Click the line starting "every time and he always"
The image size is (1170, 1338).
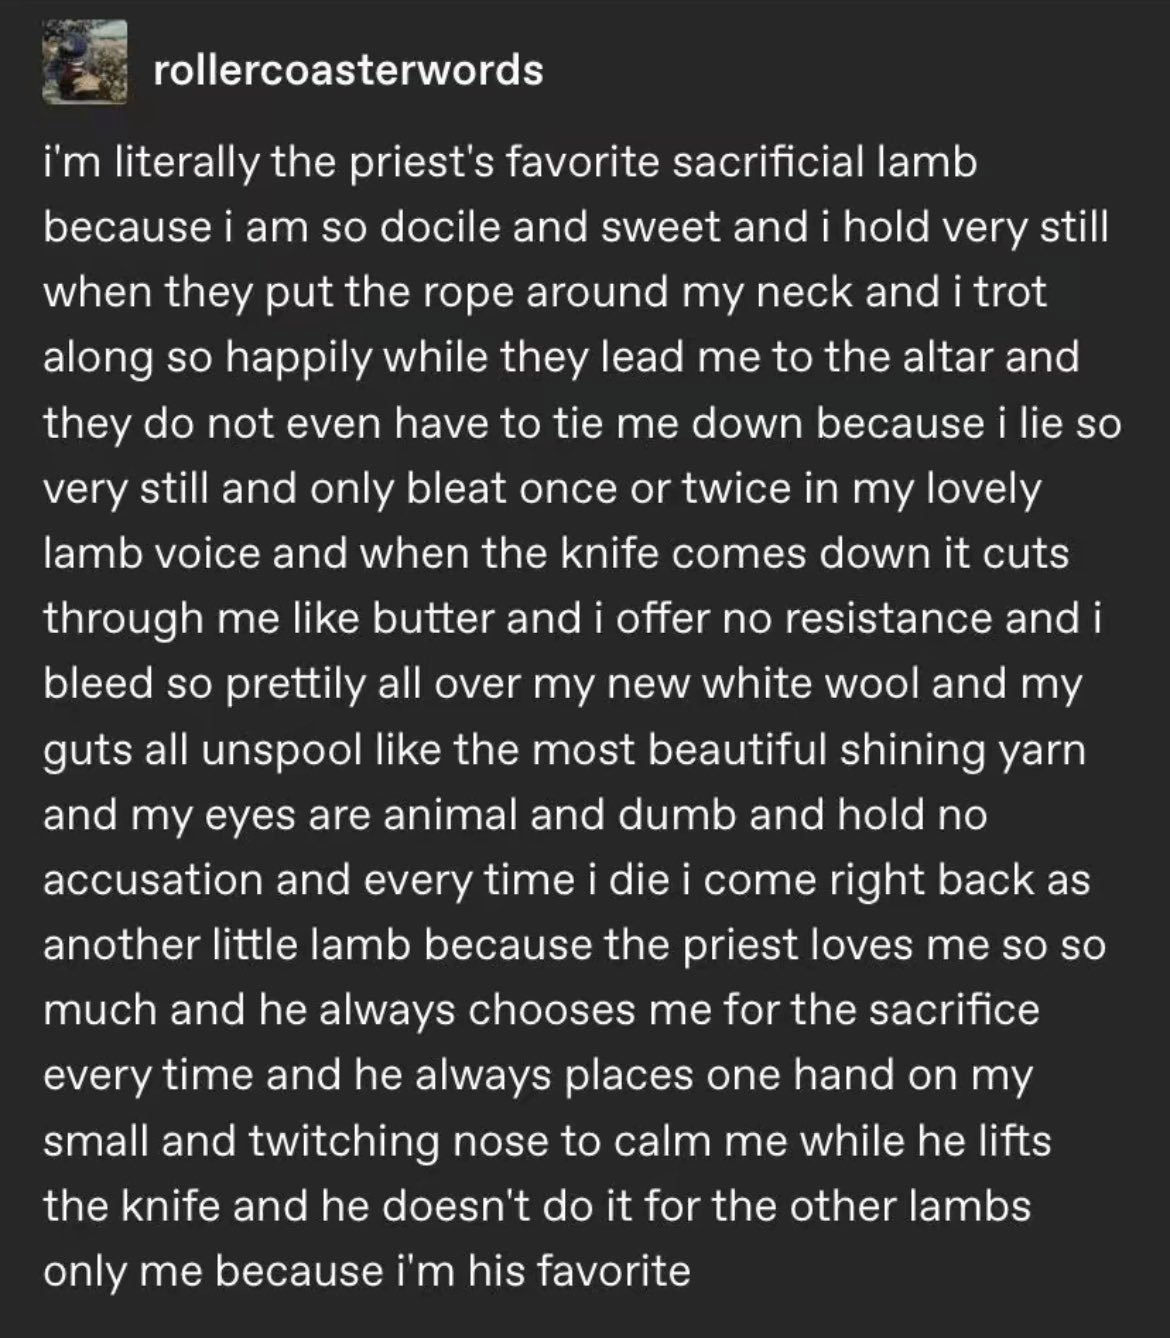(x=536, y=1076)
